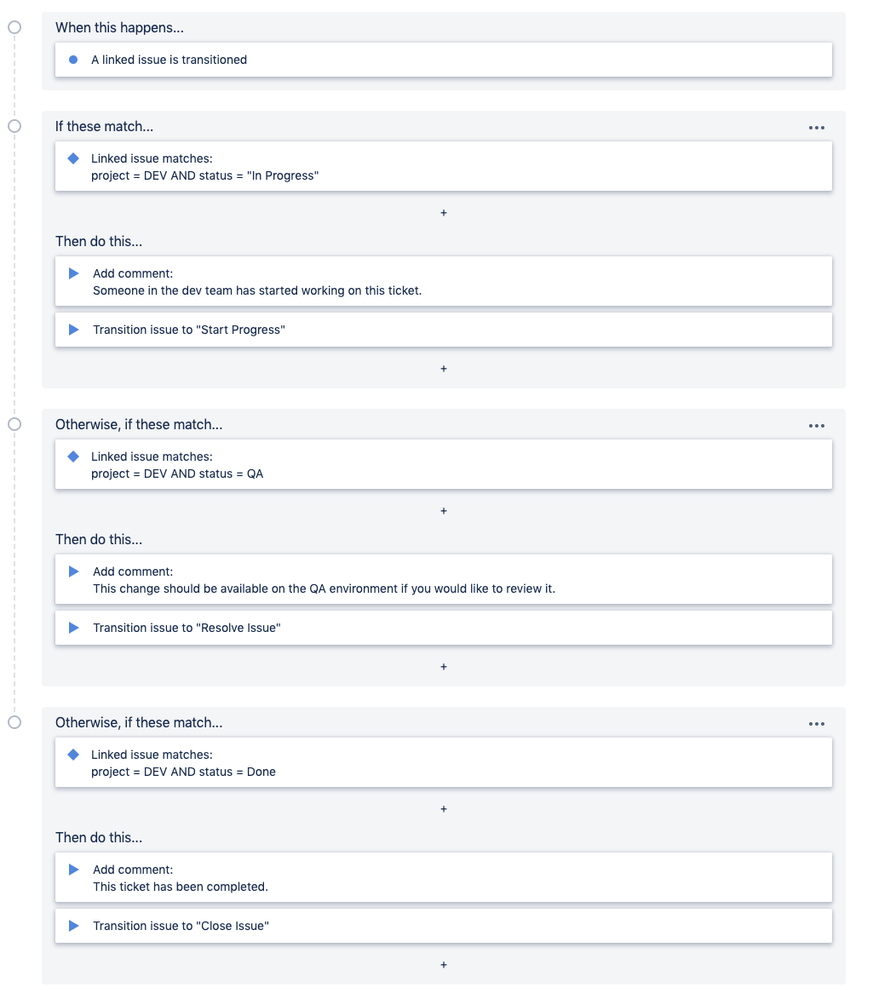The width and height of the screenshot is (873, 999).
Task: Add action below 'Resolve Issue' transition
Action: coord(444,667)
